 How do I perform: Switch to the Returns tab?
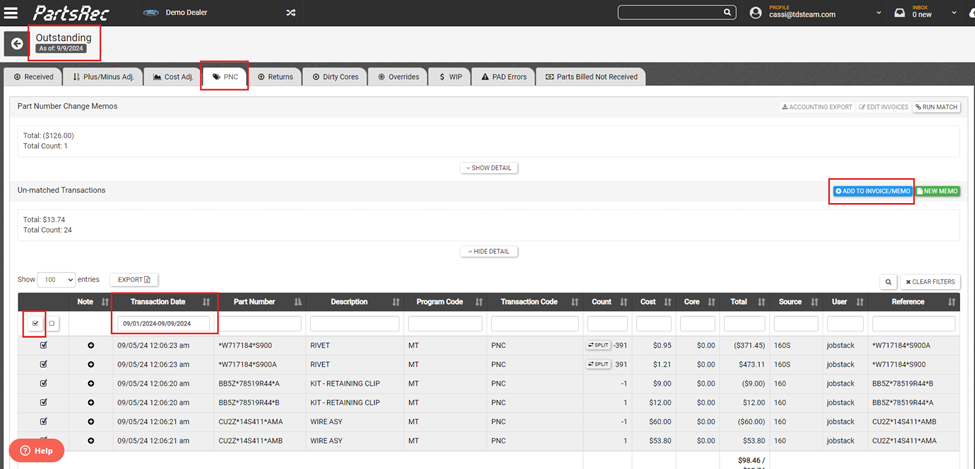pyautogui.click(x=275, y=77)
